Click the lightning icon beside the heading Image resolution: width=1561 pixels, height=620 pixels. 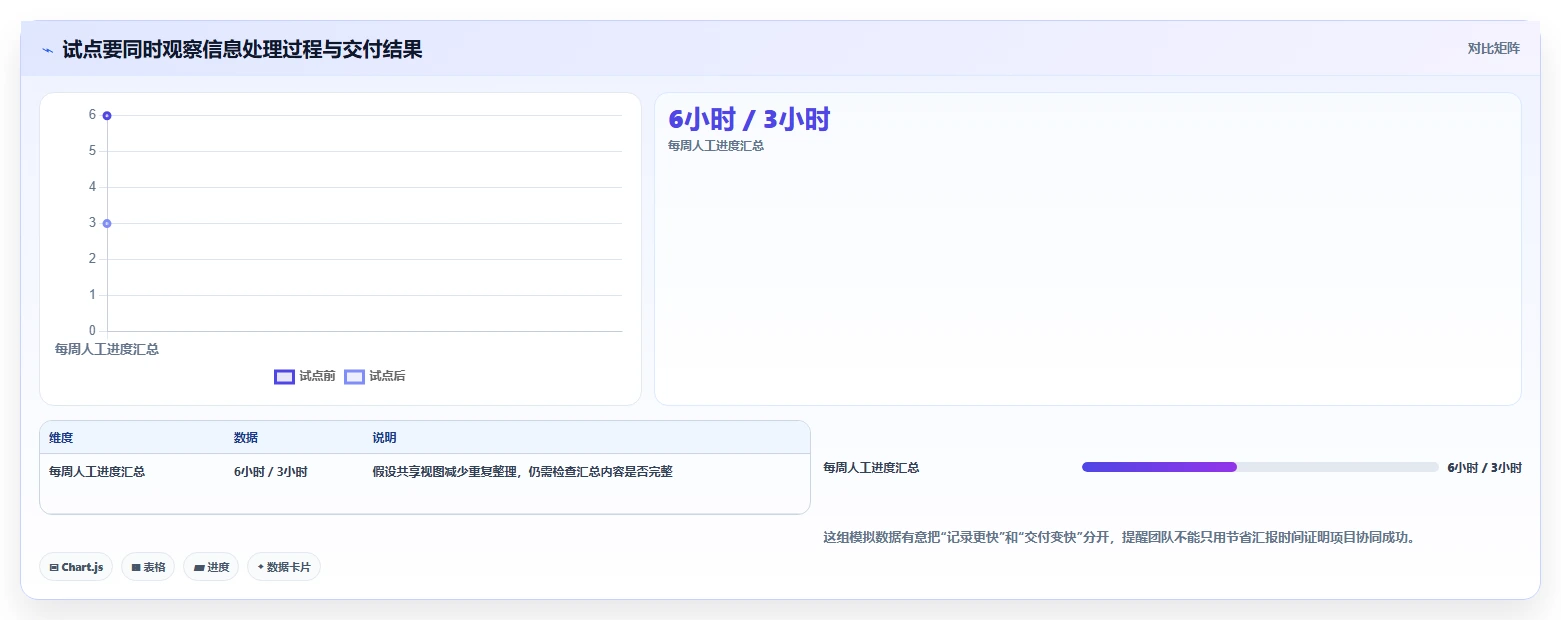click(48, 50)
